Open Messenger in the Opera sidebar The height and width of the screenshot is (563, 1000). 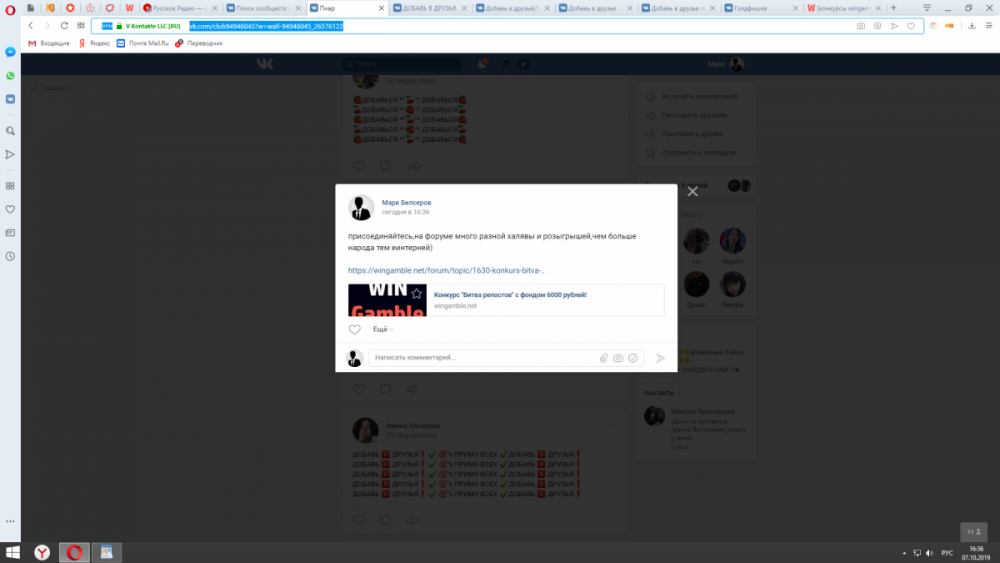pyautogui.click(x=10, y=52)
